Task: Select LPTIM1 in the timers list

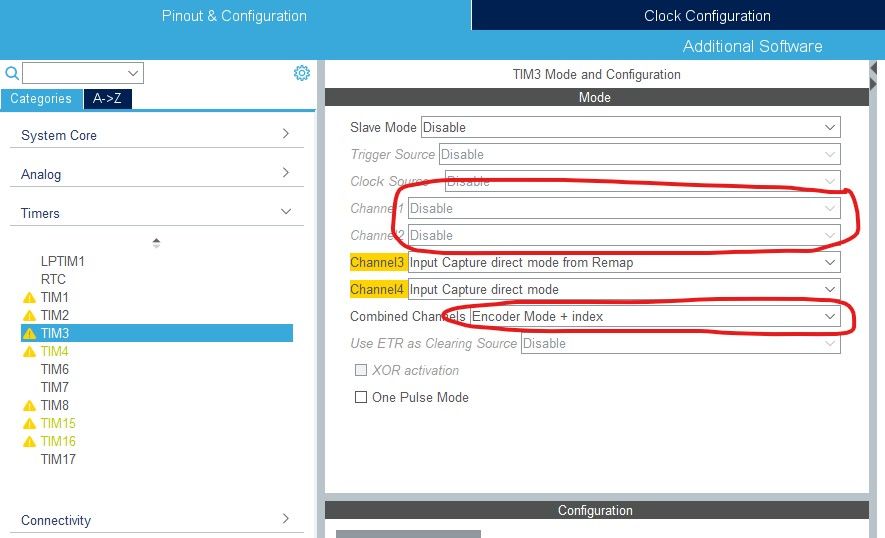Action: 63,261
